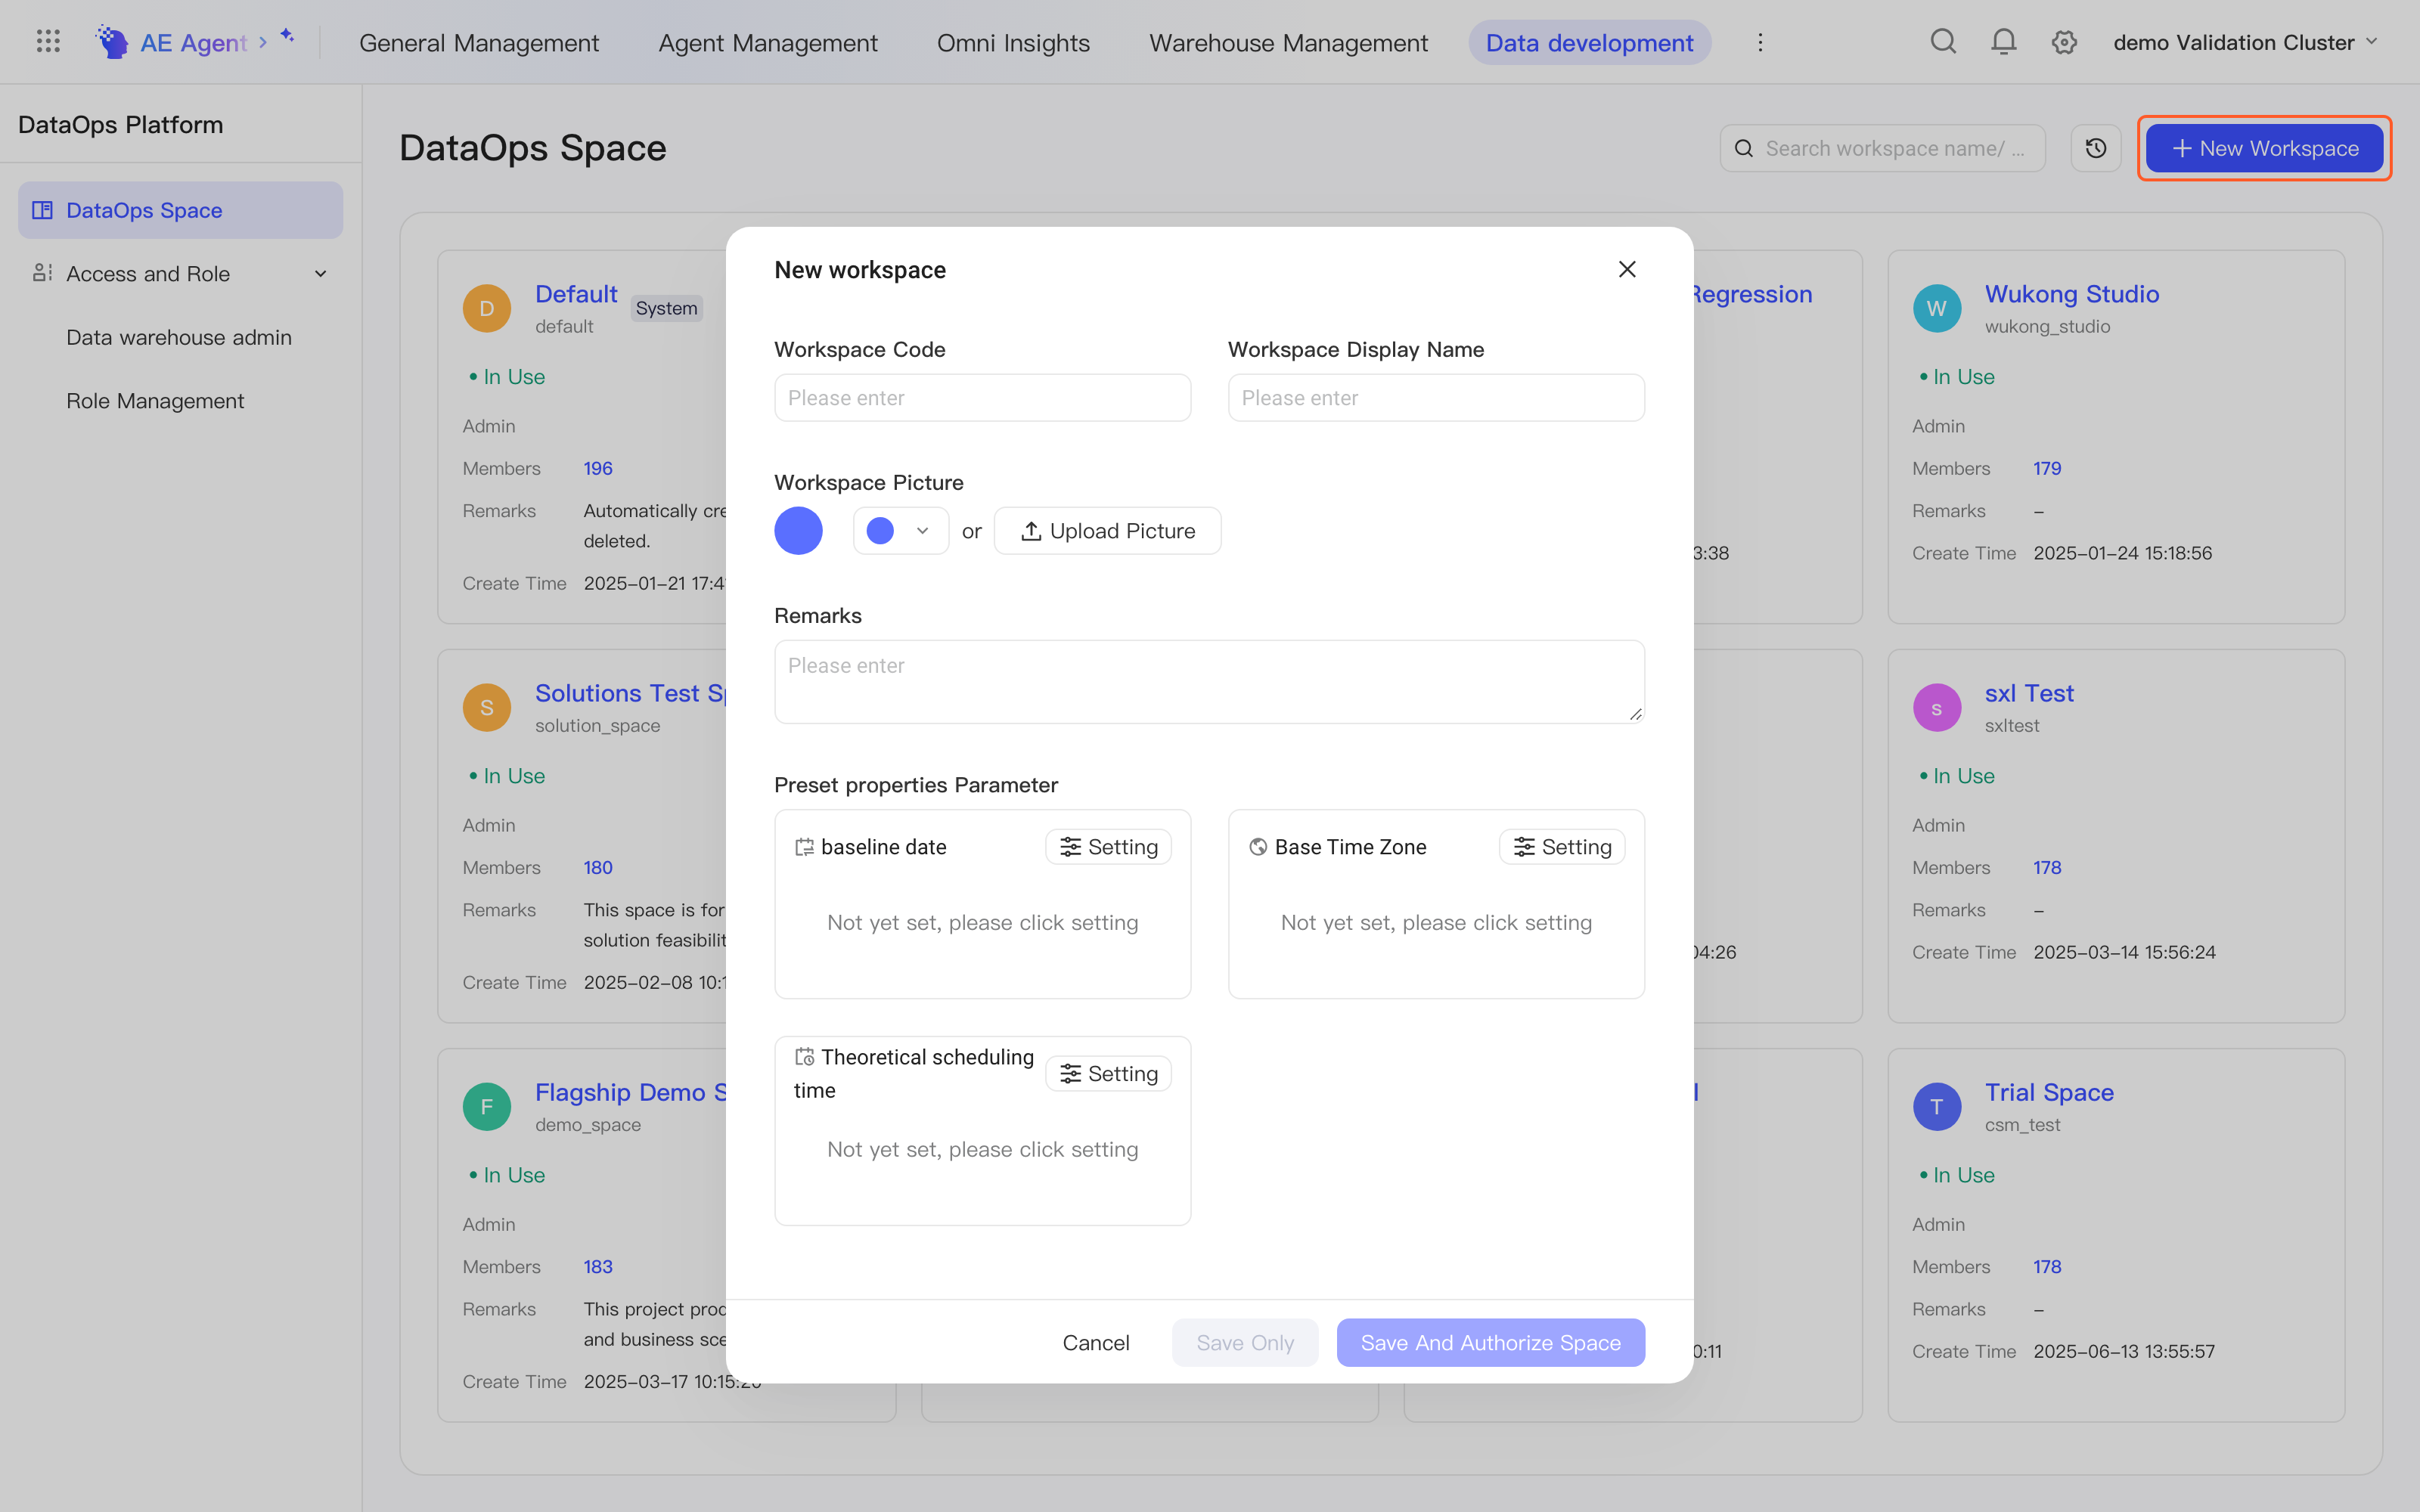Click the history refresh icon button

2096,148
